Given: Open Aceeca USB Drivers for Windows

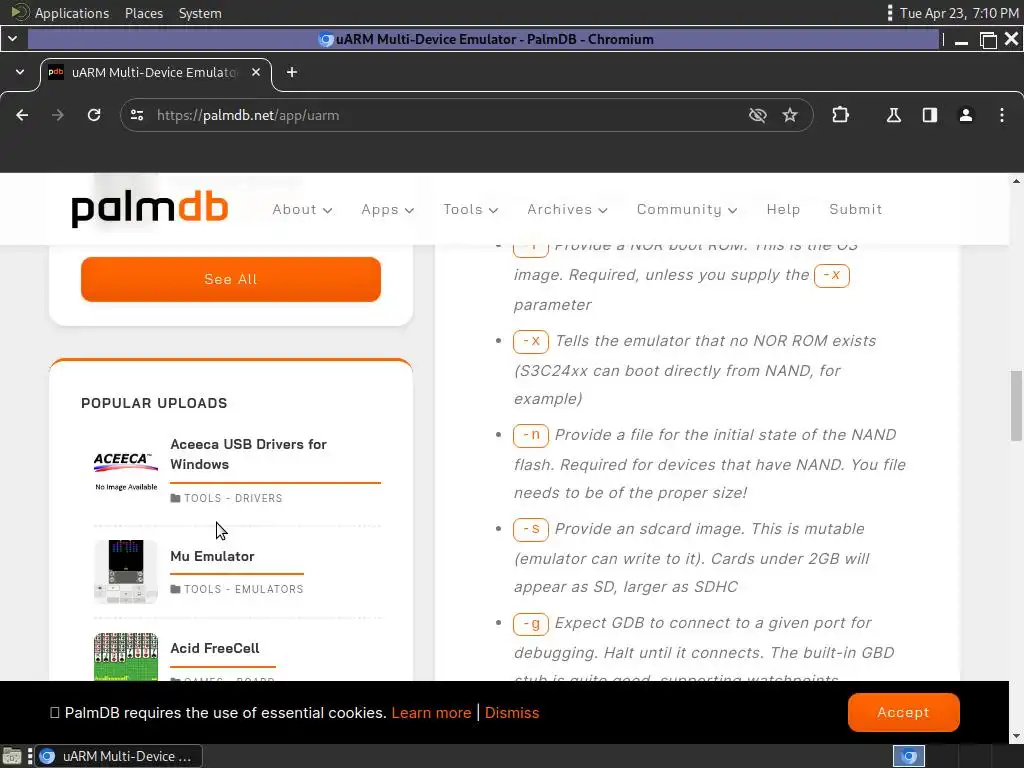Looking at the screenshot, I should (248, 454).
